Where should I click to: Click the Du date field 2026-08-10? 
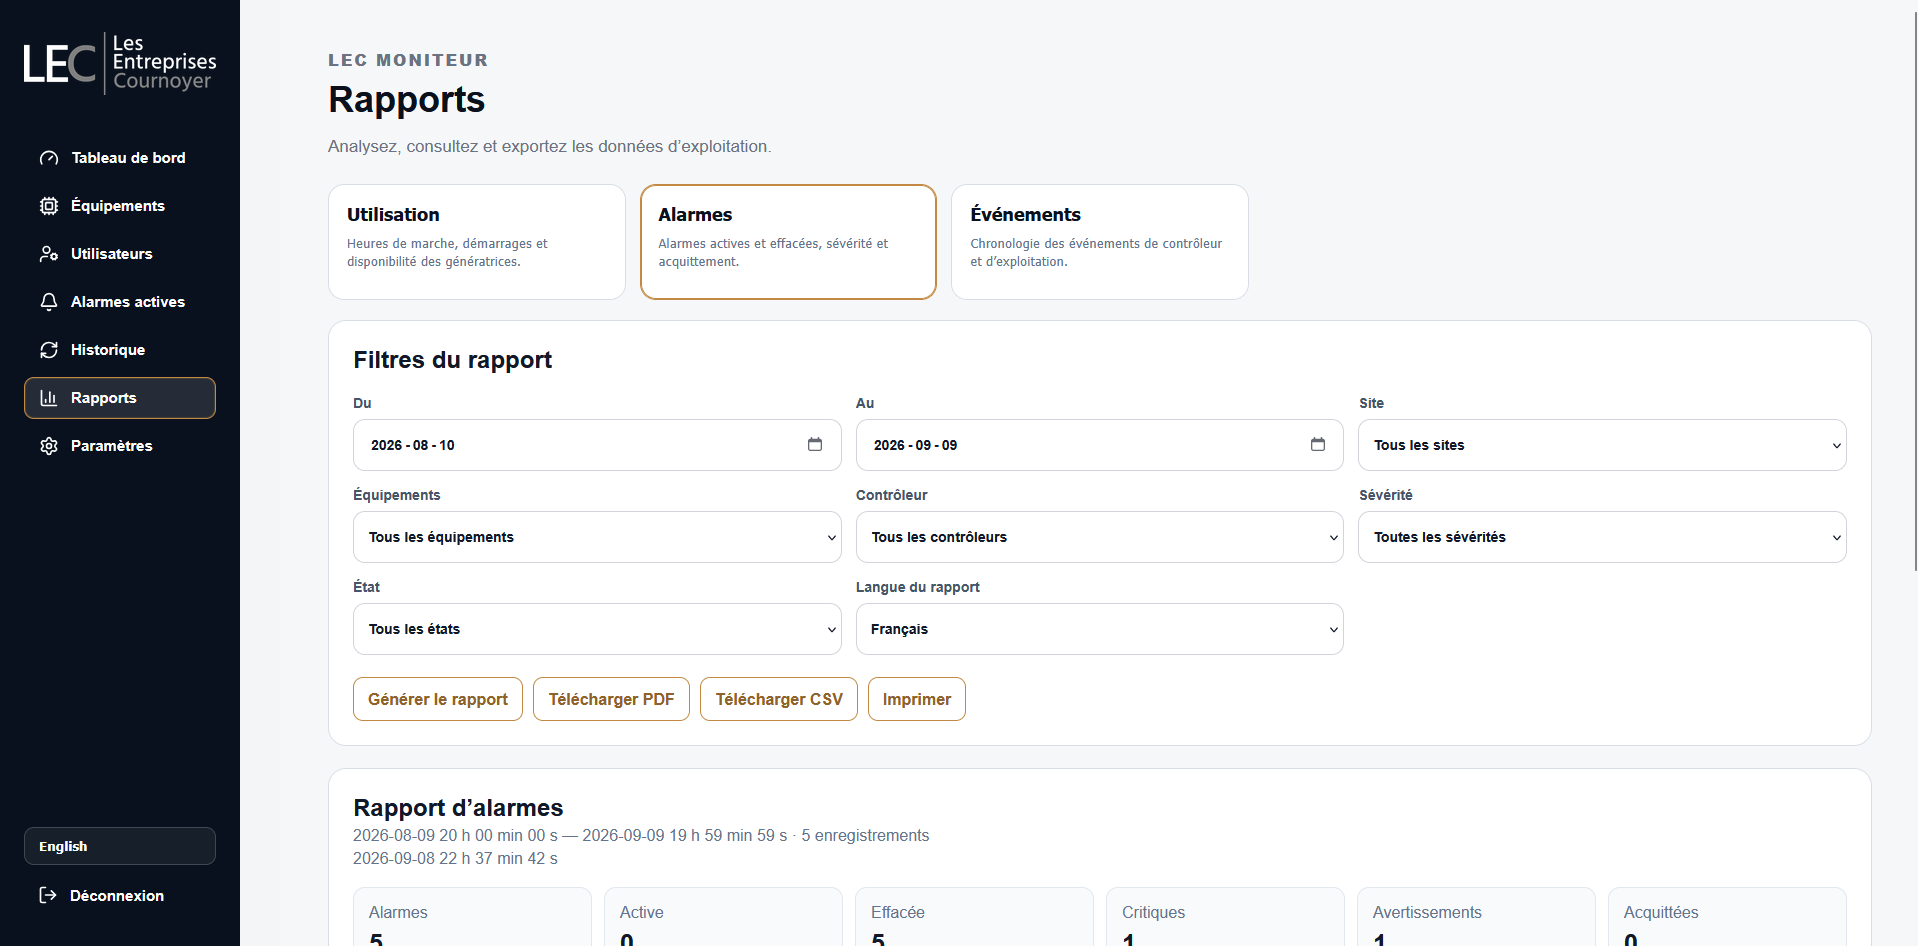pyautogui.click(x=597, y=445)
